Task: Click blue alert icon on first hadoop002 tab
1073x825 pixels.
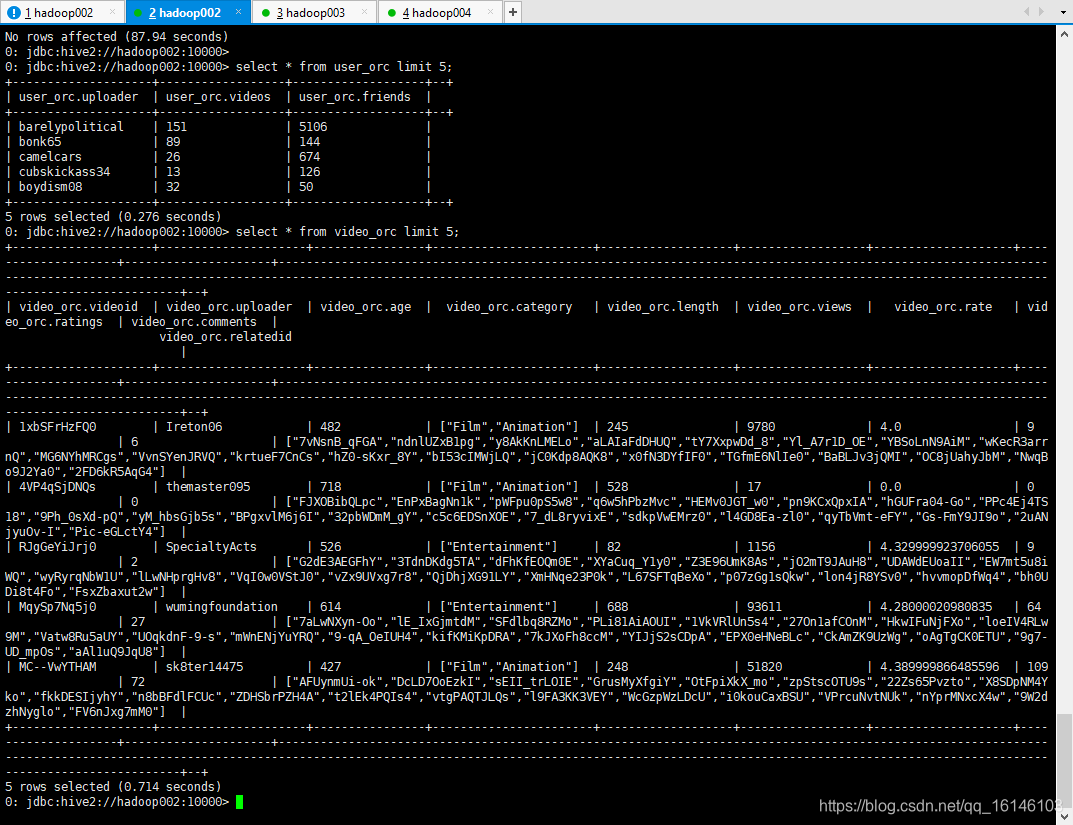Action: 14,12
